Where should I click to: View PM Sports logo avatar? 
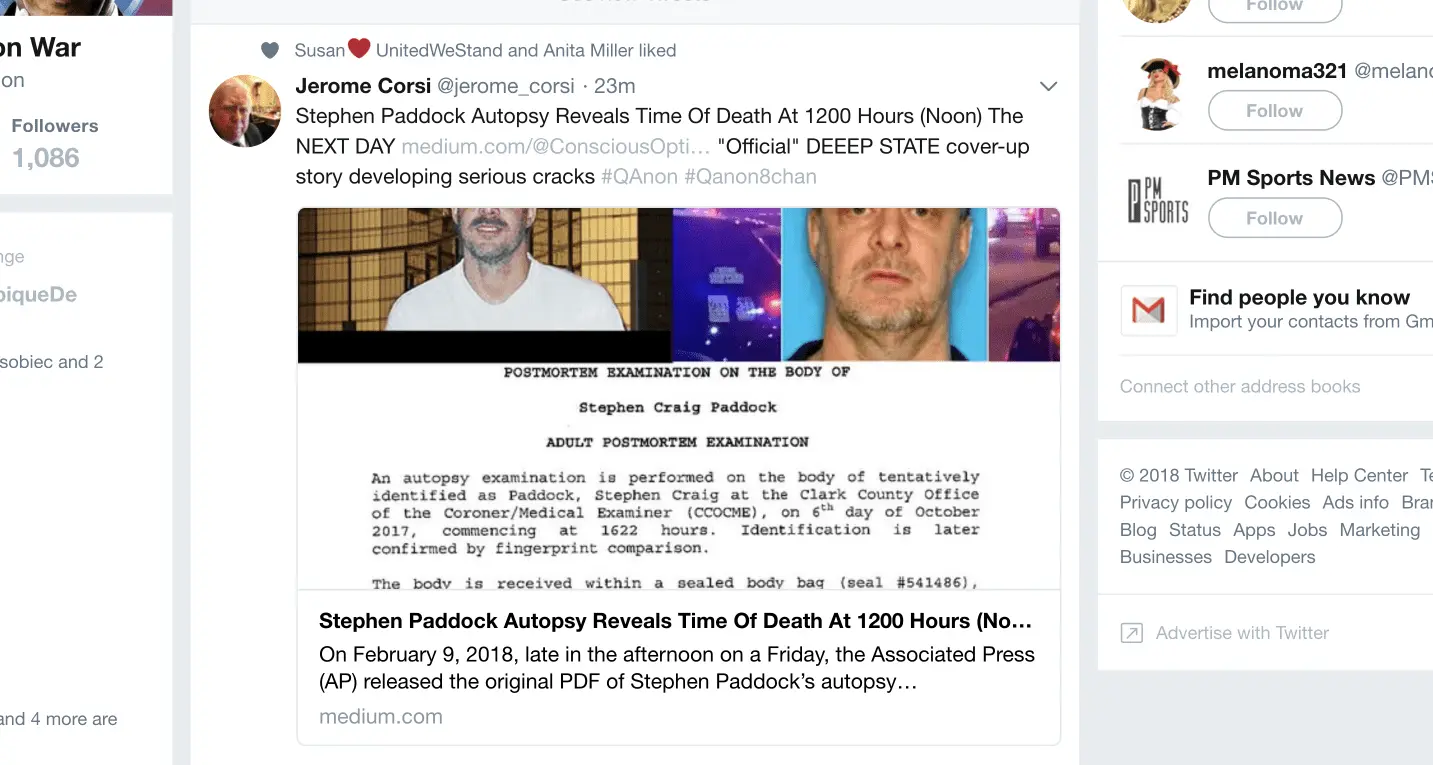[x=1158, y=200]
